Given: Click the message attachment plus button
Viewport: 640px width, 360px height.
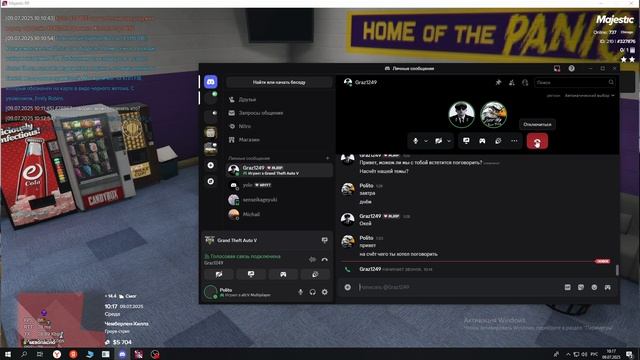Looking at the screenshot, I should tap(347, 287).
